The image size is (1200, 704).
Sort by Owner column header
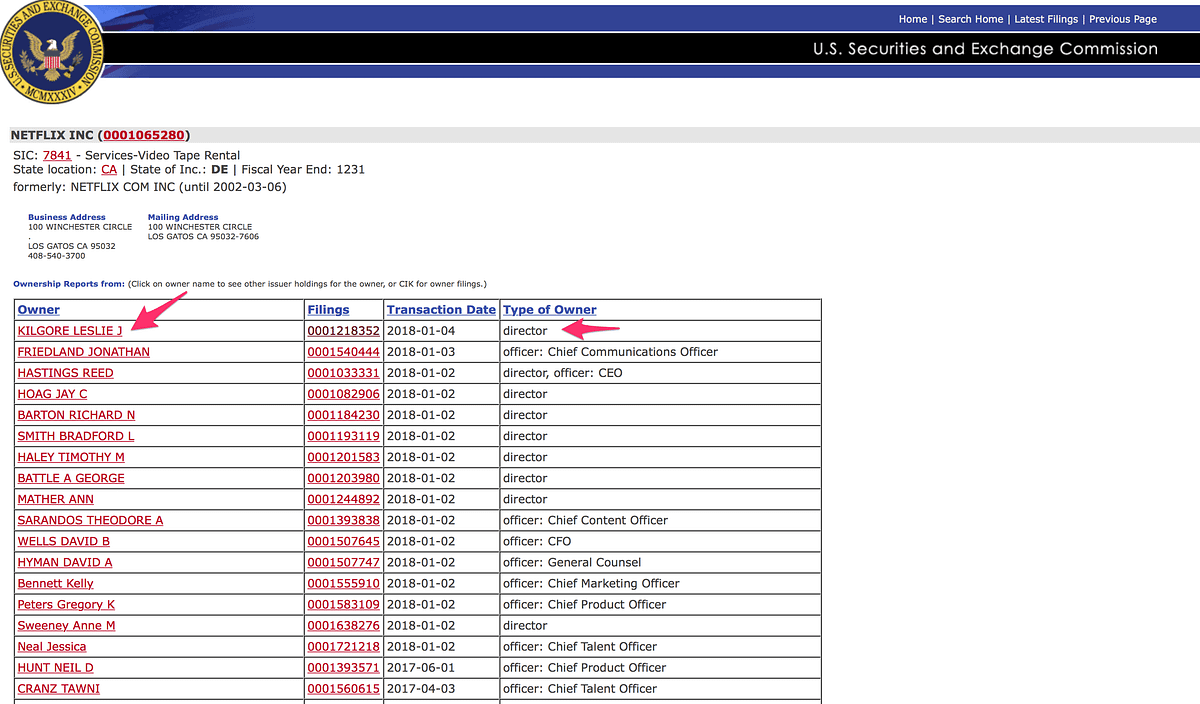click(38, 310)
